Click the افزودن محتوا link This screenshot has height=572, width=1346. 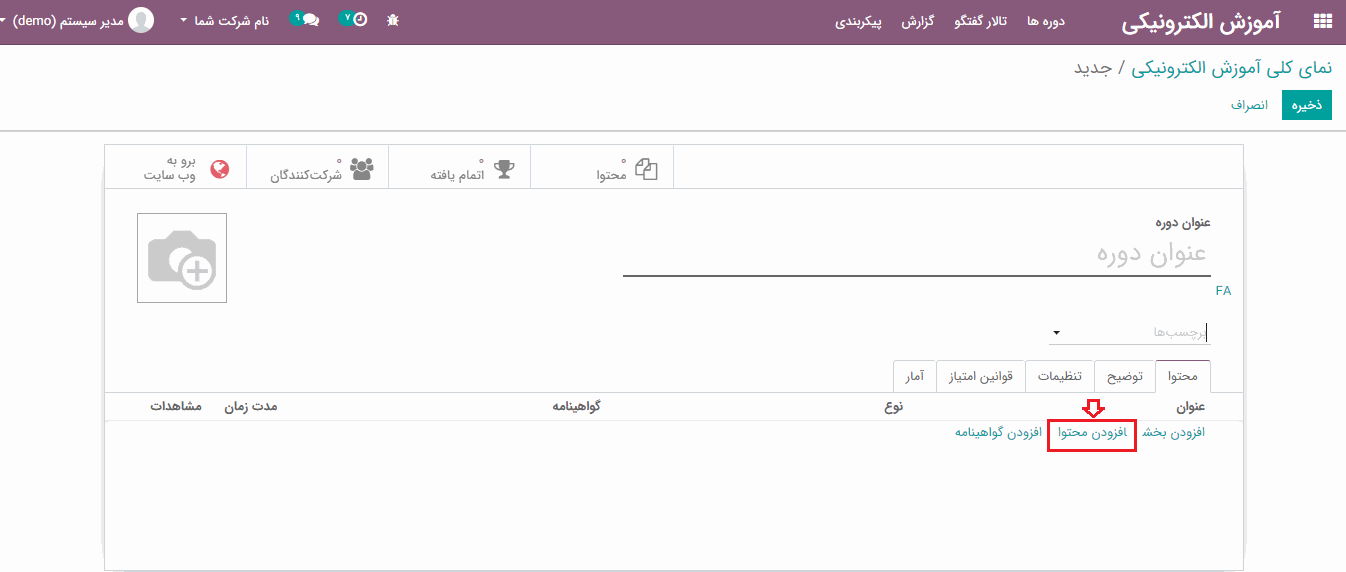click(1092, 432)
